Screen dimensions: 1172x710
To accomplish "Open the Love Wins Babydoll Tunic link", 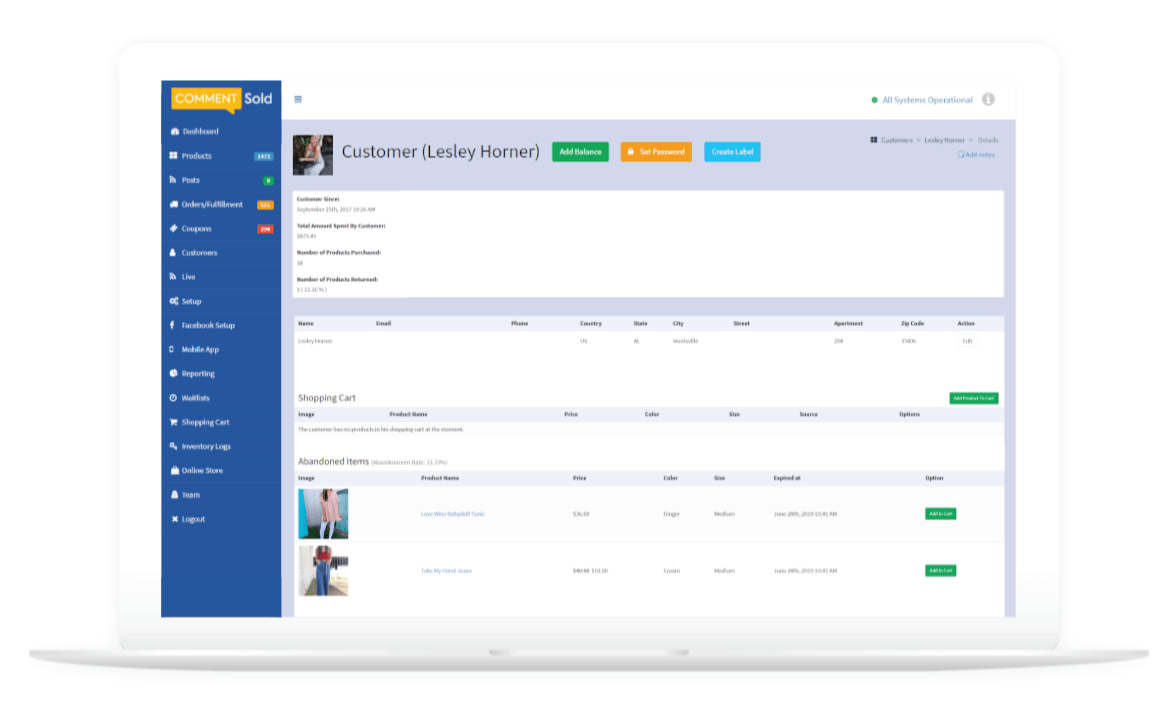I will point(452,514).
